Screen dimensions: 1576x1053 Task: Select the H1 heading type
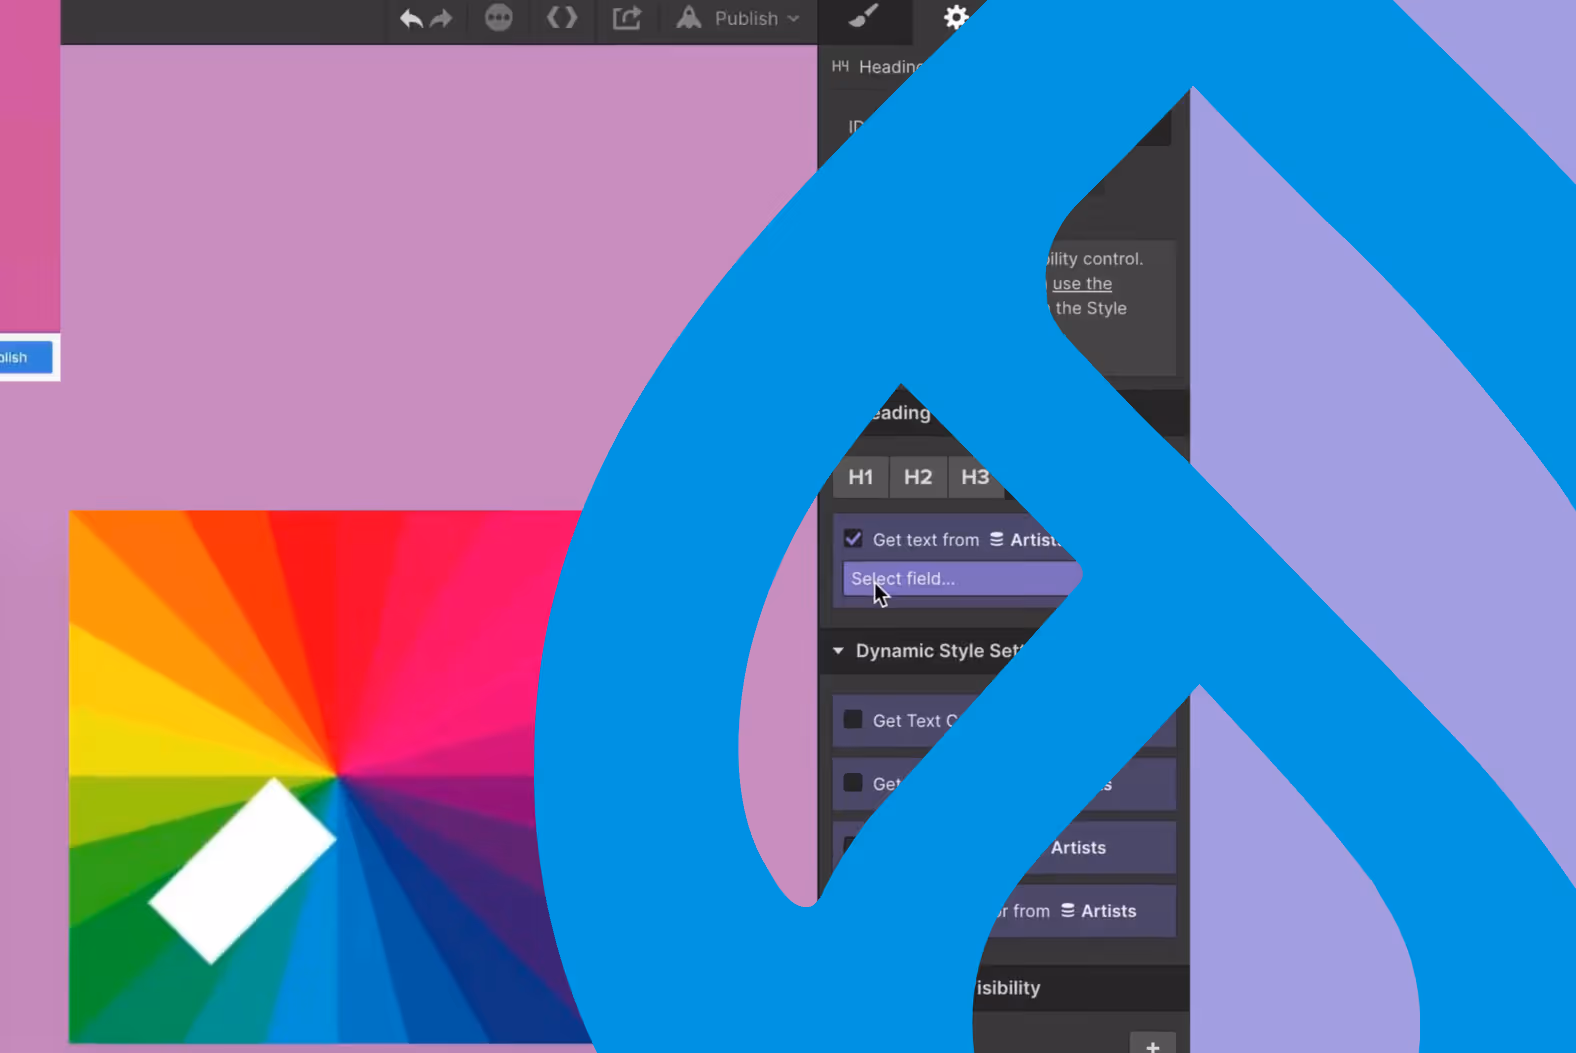[x=860, y=477]
